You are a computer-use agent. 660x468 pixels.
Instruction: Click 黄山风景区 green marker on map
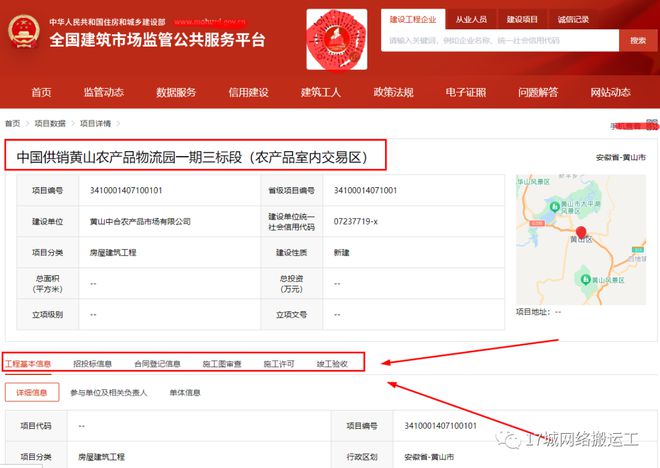(x=585, y=279)
